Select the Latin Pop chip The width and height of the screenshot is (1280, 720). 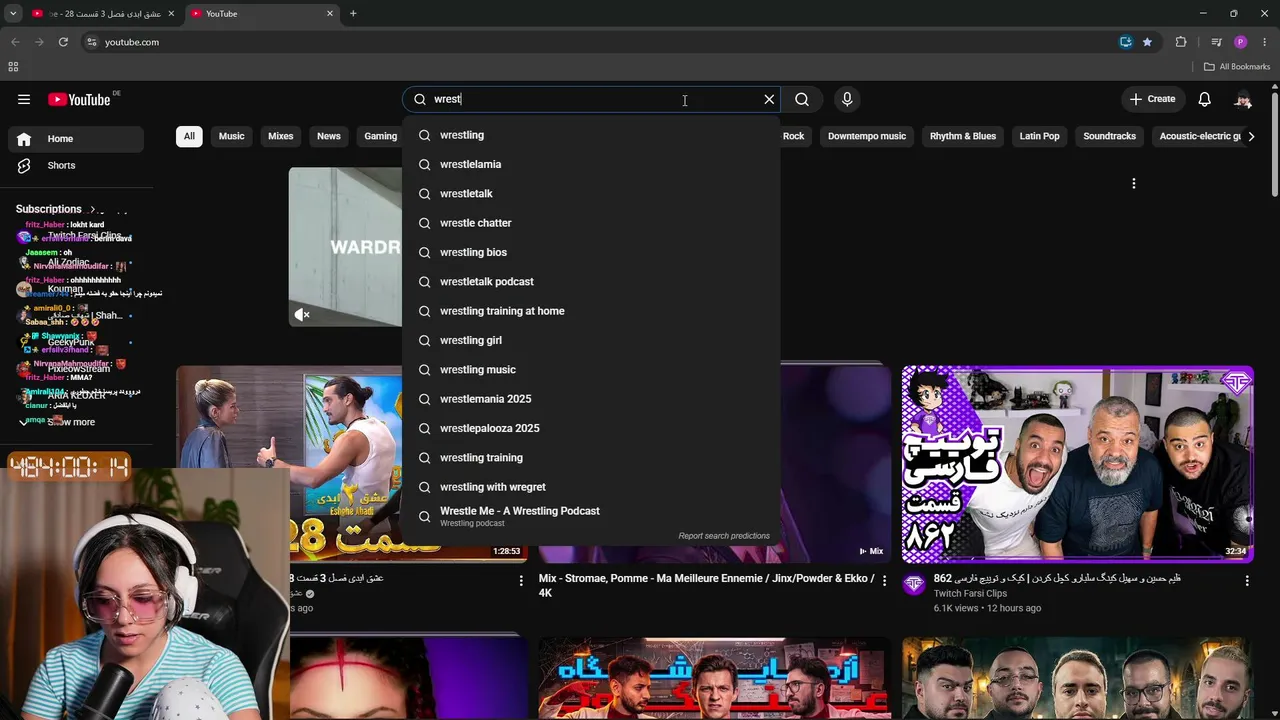[1040, 136]
